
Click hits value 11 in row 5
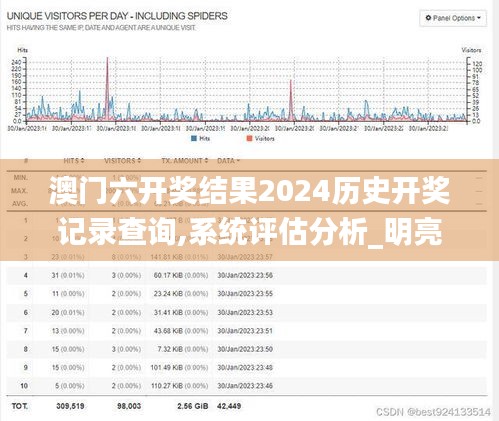(55, 294)
